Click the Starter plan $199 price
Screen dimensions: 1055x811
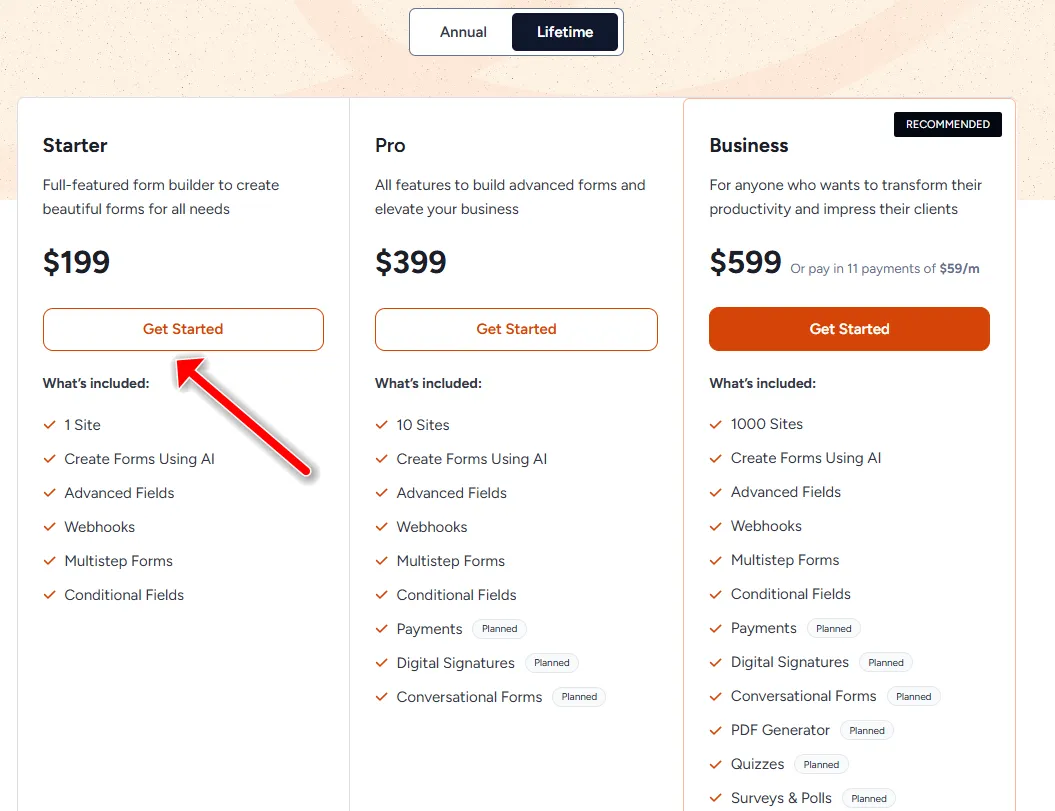(76, 262)
